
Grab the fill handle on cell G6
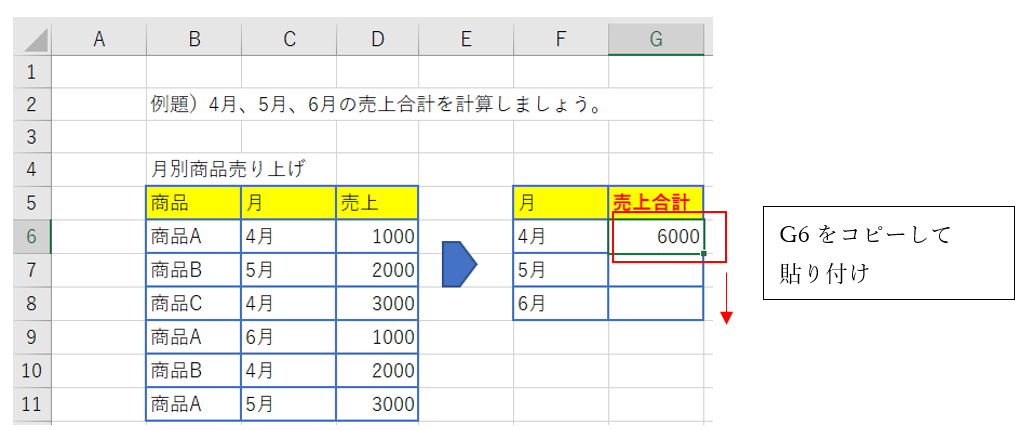tap(704, 253)
